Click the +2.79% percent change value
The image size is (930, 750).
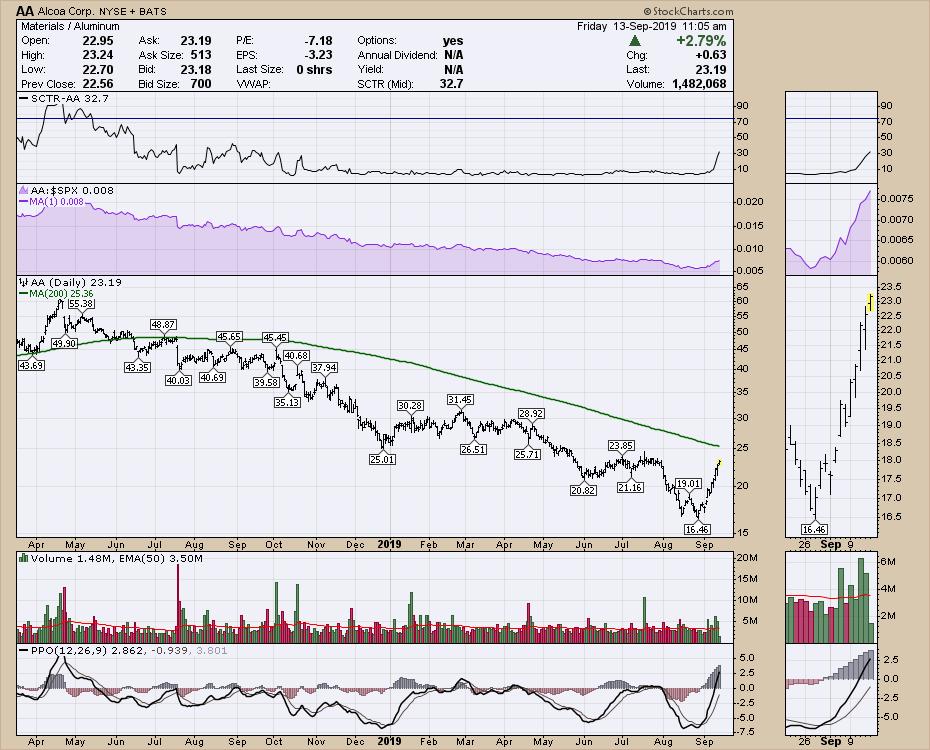click(701, 40)
